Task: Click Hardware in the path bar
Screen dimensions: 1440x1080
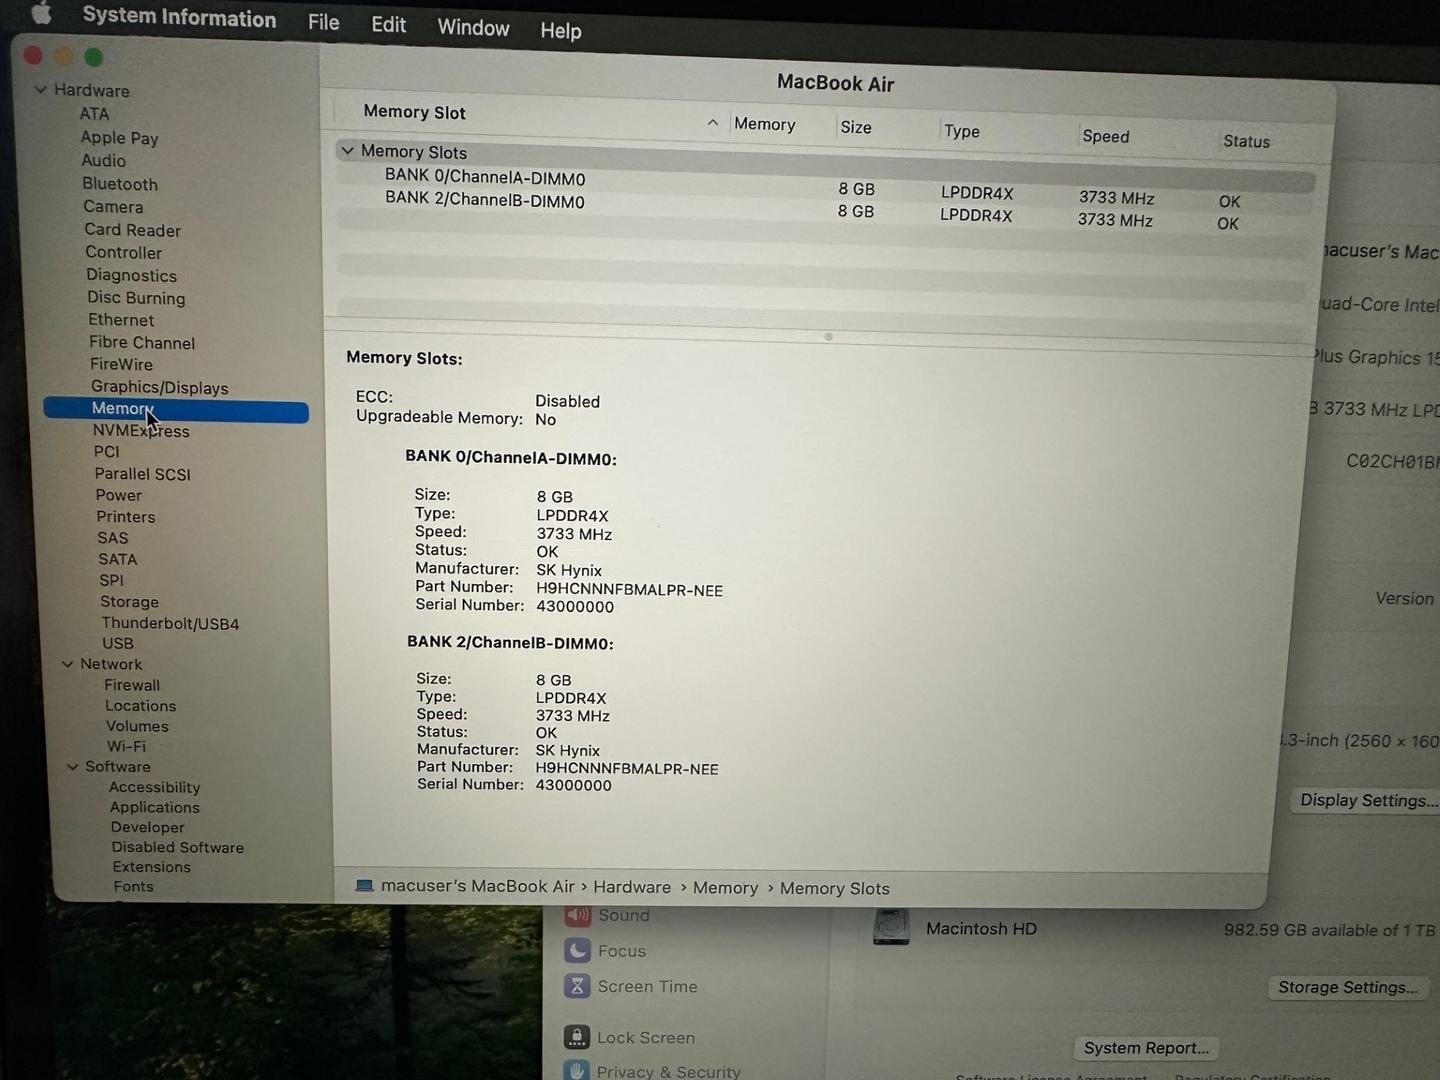Action: click(x=632, y=887)
